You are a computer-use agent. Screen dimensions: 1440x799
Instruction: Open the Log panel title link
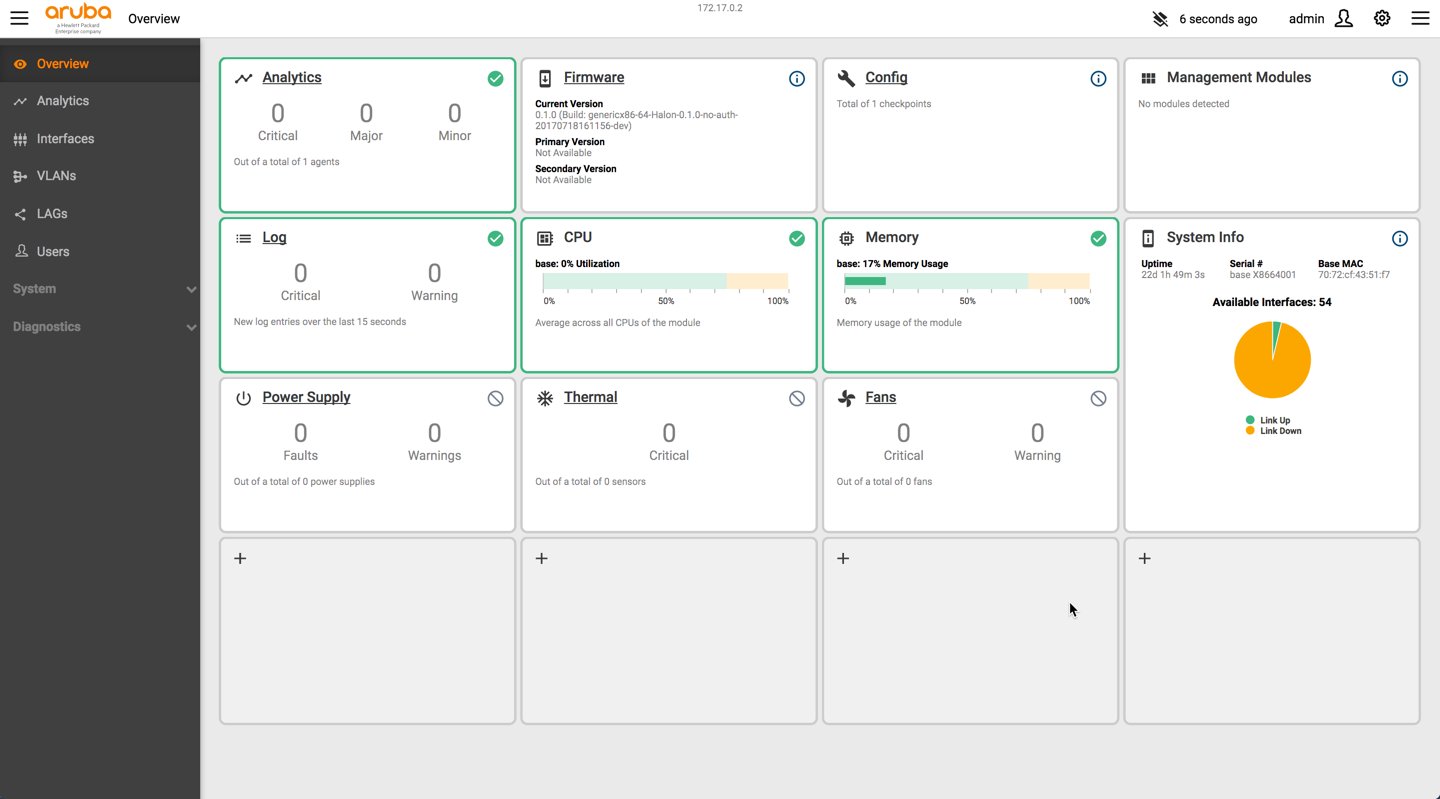pyautogui.click(x=274, y=238)
